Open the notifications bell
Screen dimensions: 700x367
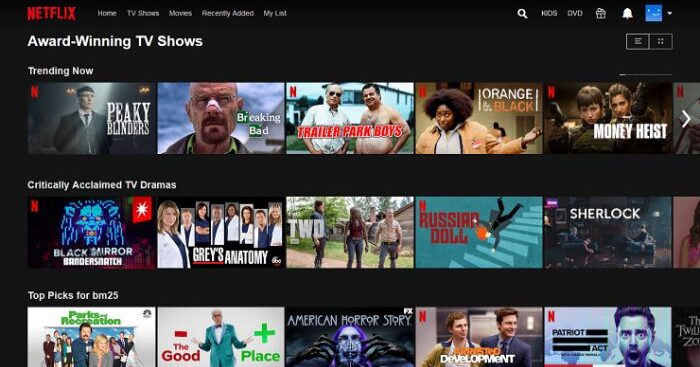(627, 13)
